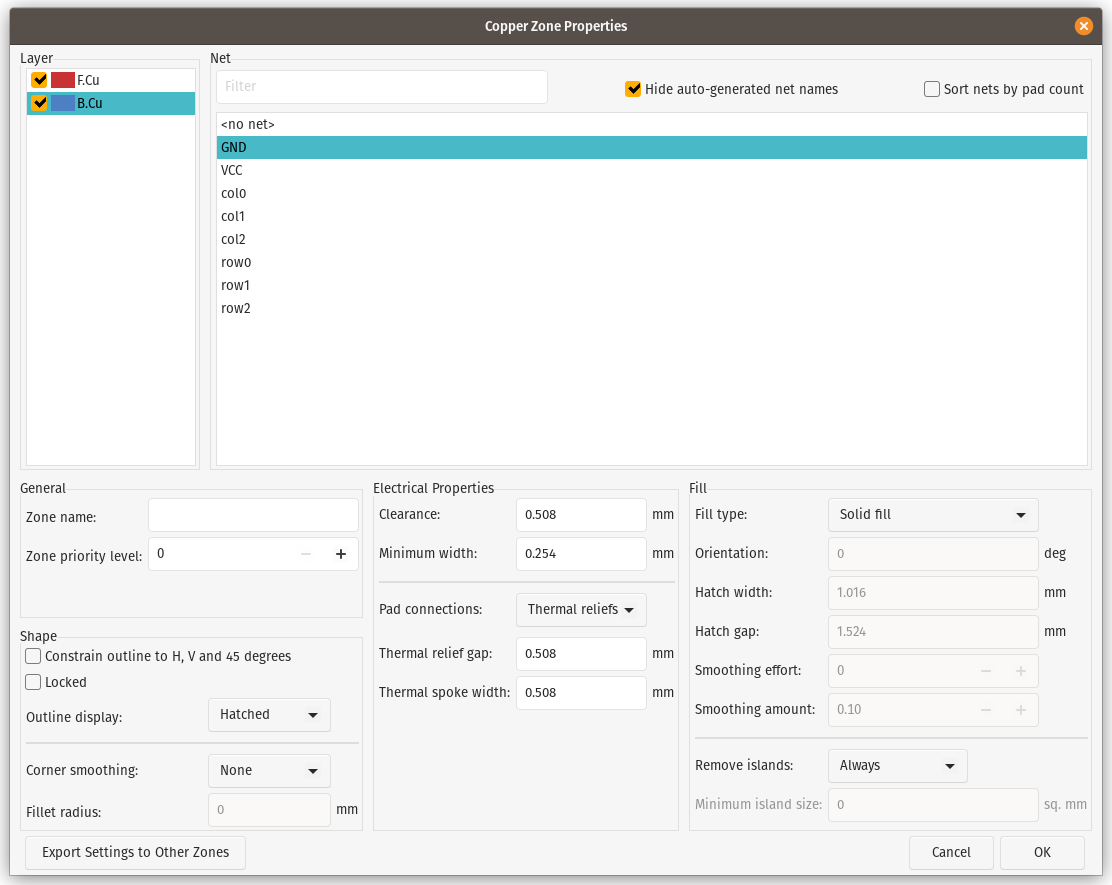Expand the Pad connections dropdown
Image resolution: width=1112 pixels, height=885 pixels.
click(581, 610)
